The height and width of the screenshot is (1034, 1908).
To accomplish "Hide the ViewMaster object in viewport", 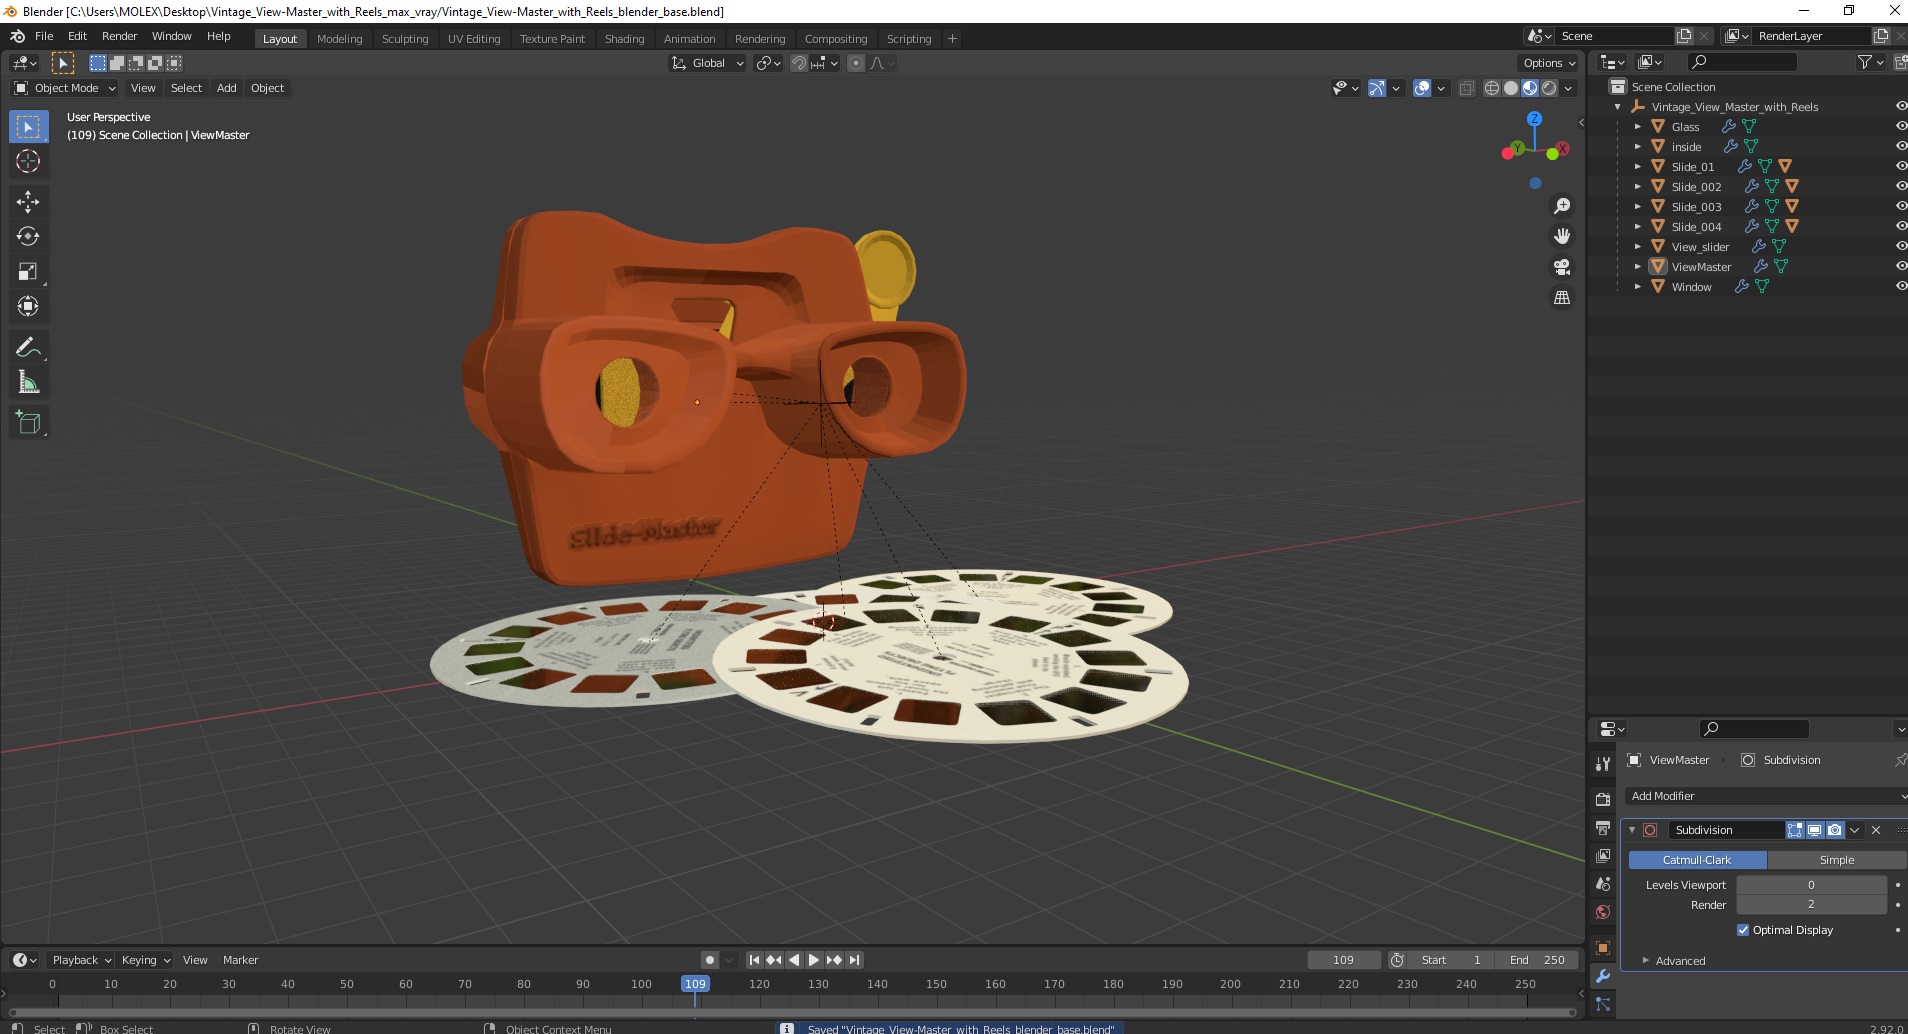I will click(1901, 266).
